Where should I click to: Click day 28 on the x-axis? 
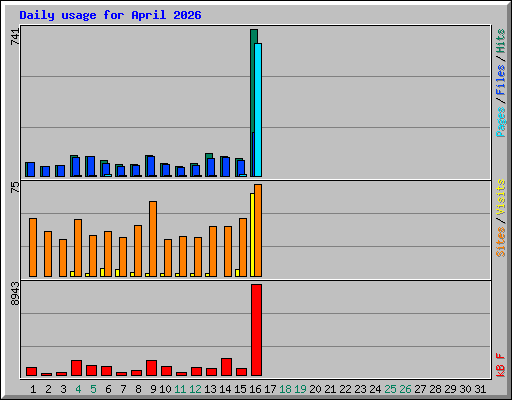(435, 389)
